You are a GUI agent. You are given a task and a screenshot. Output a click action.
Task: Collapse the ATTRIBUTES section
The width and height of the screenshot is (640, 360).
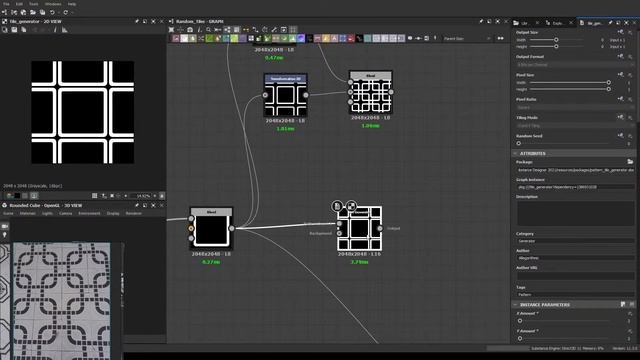(x=515, y=153)
